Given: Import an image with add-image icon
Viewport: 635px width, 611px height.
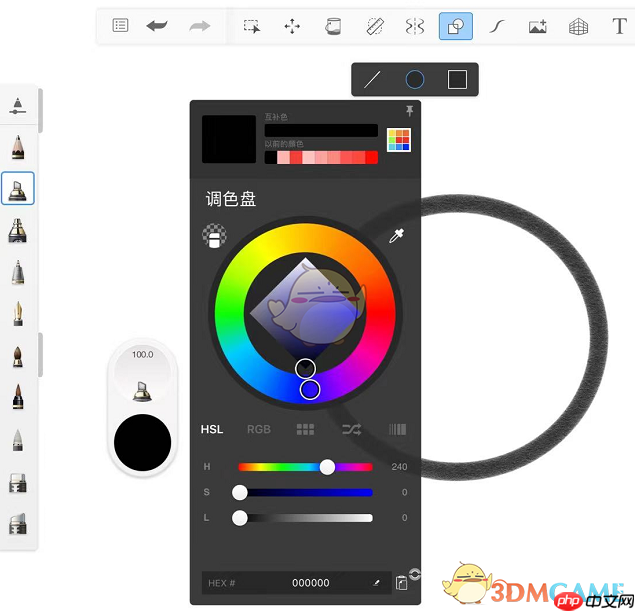Looking at the screenshot, I should pos(538,27).
